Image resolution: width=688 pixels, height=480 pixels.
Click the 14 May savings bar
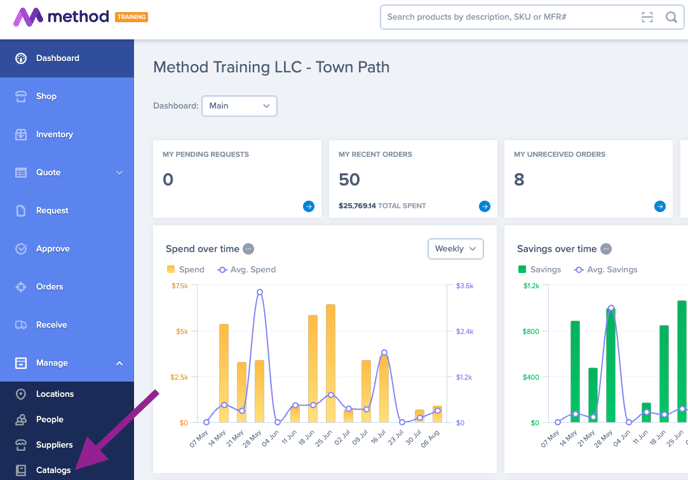(575, 372)
